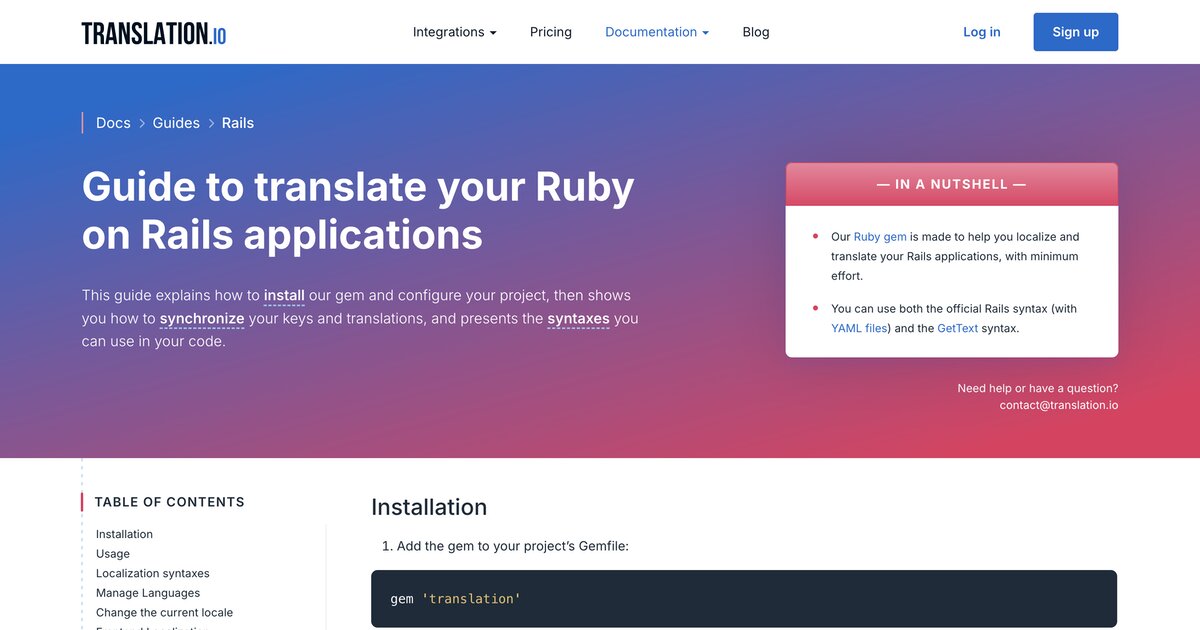Go to Usage in table of contents
Viewport: 1200px width, 630px height.
[113, 554]
